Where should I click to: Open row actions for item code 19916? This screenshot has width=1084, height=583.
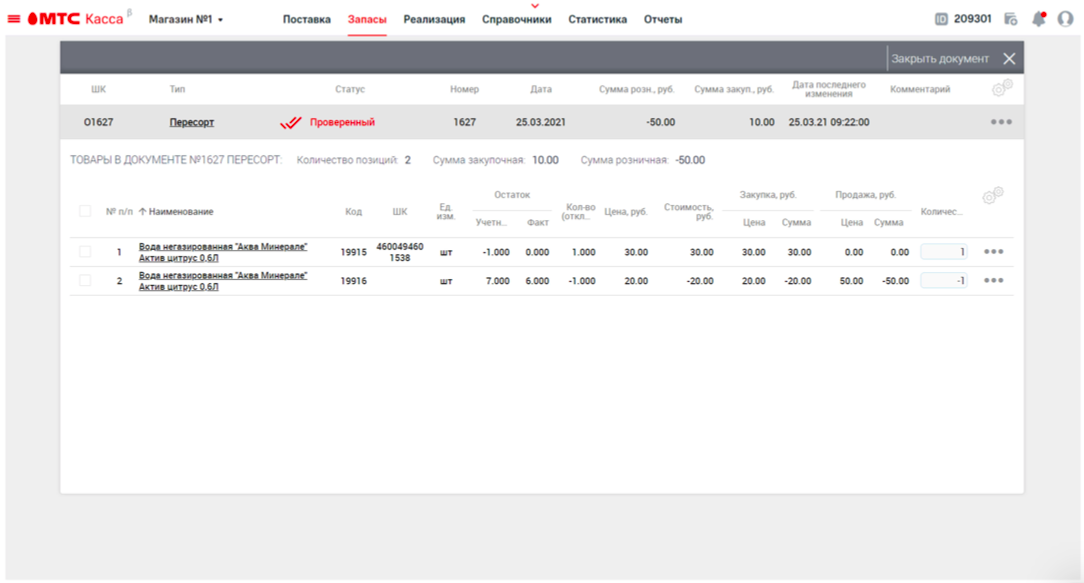(x=993, y=281)
